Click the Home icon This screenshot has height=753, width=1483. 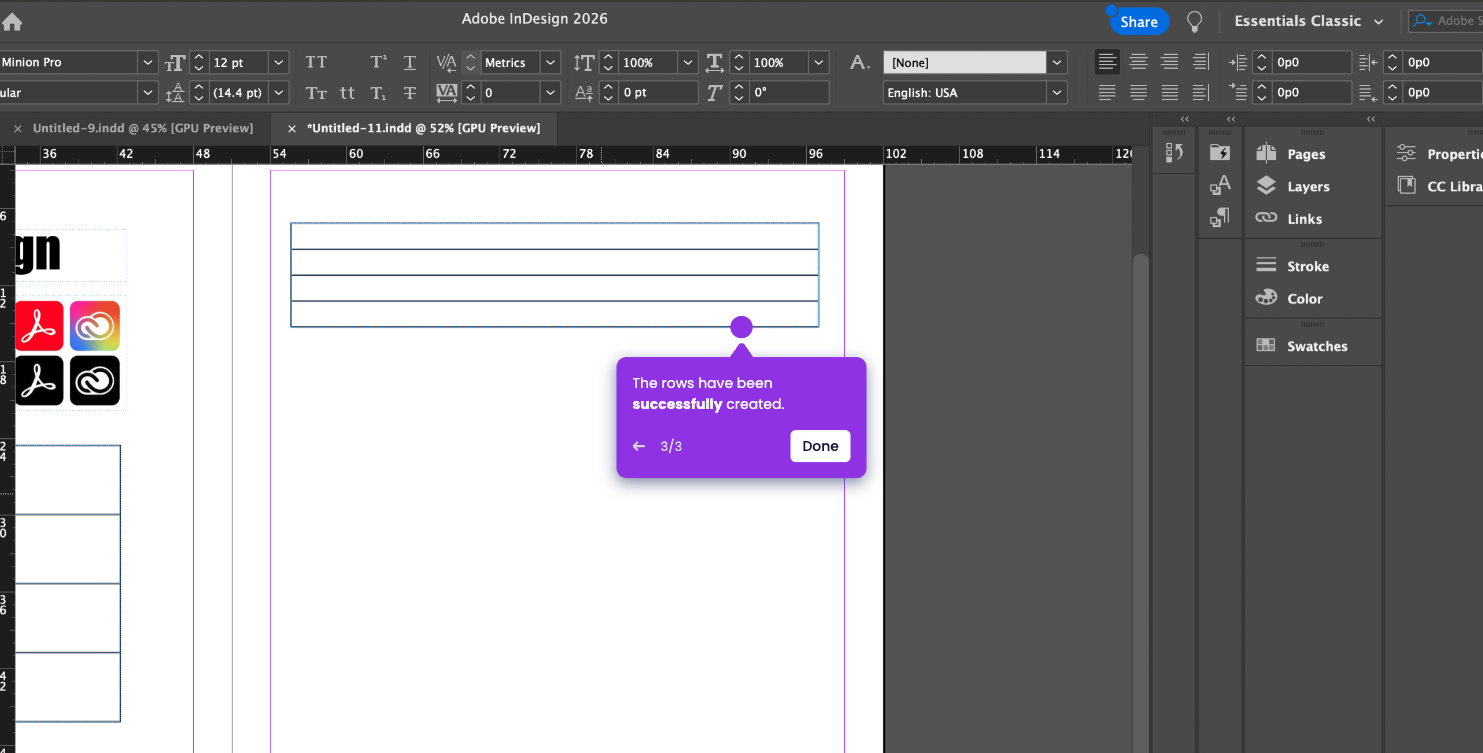(12, 22)
